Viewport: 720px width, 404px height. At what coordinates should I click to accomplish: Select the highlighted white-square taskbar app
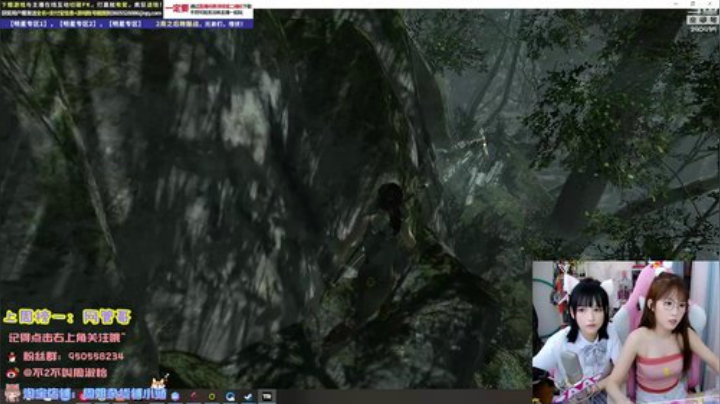click(267, 396)
